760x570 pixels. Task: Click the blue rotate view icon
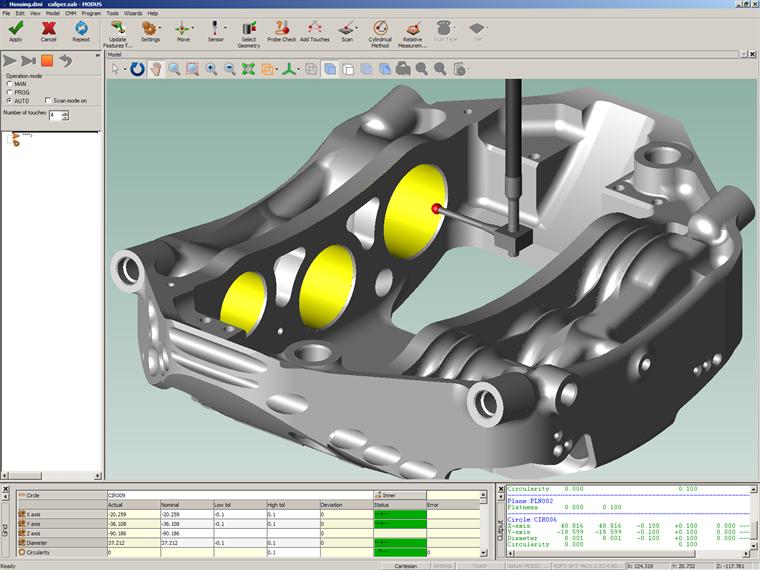point(137,69)
